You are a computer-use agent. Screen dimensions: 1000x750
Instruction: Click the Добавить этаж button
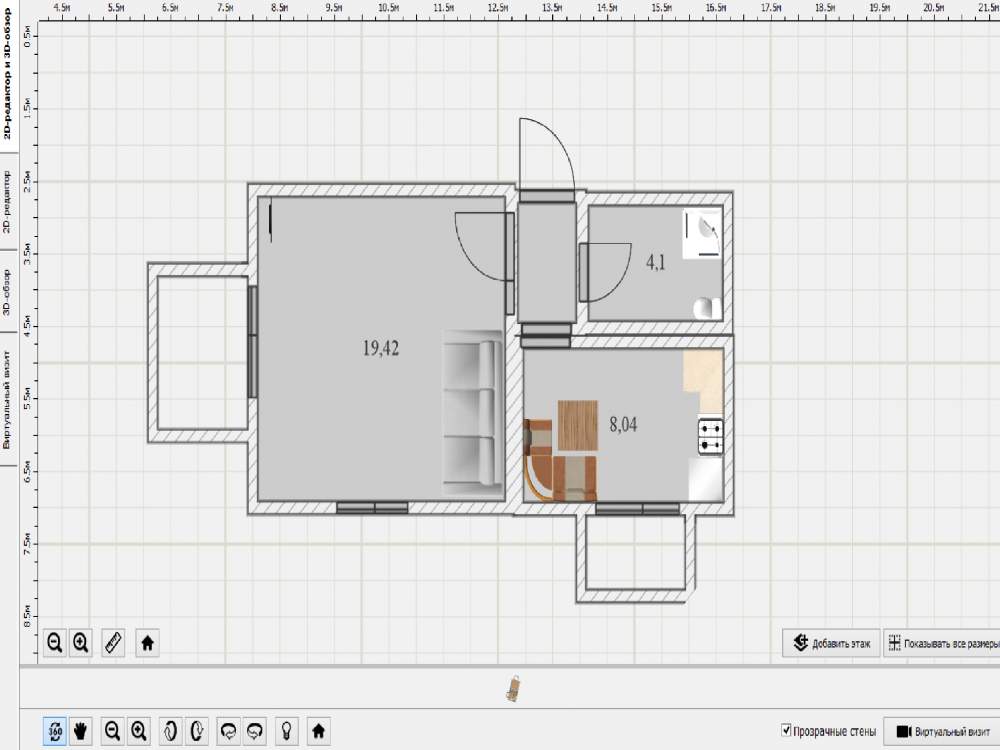pyautogui.click(x=832, y=643)
